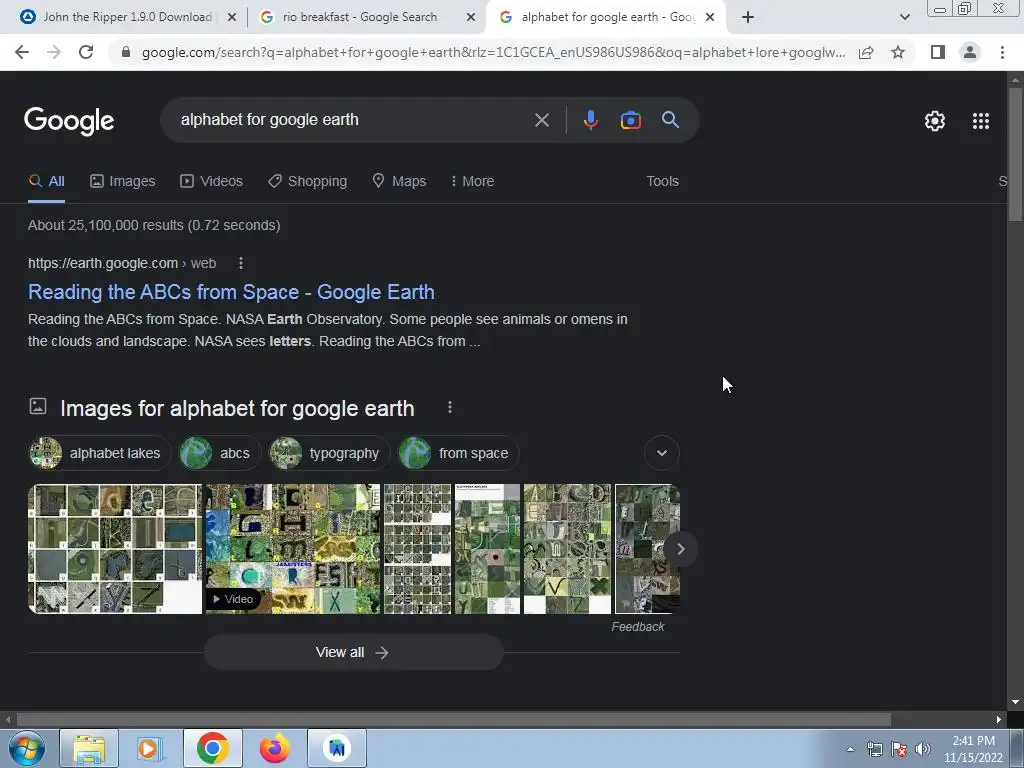Expand the More search categories
The image size is (1024, 768).
point(472,182)
